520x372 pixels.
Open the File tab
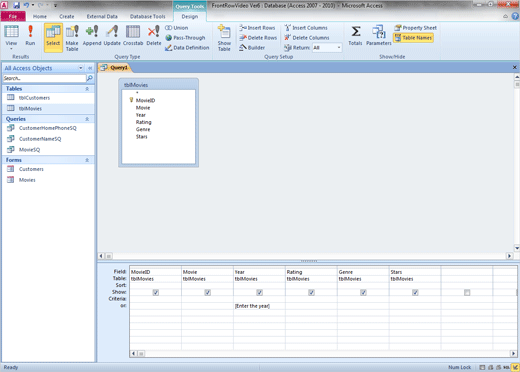pyautogui.click(x=13, y=16)
